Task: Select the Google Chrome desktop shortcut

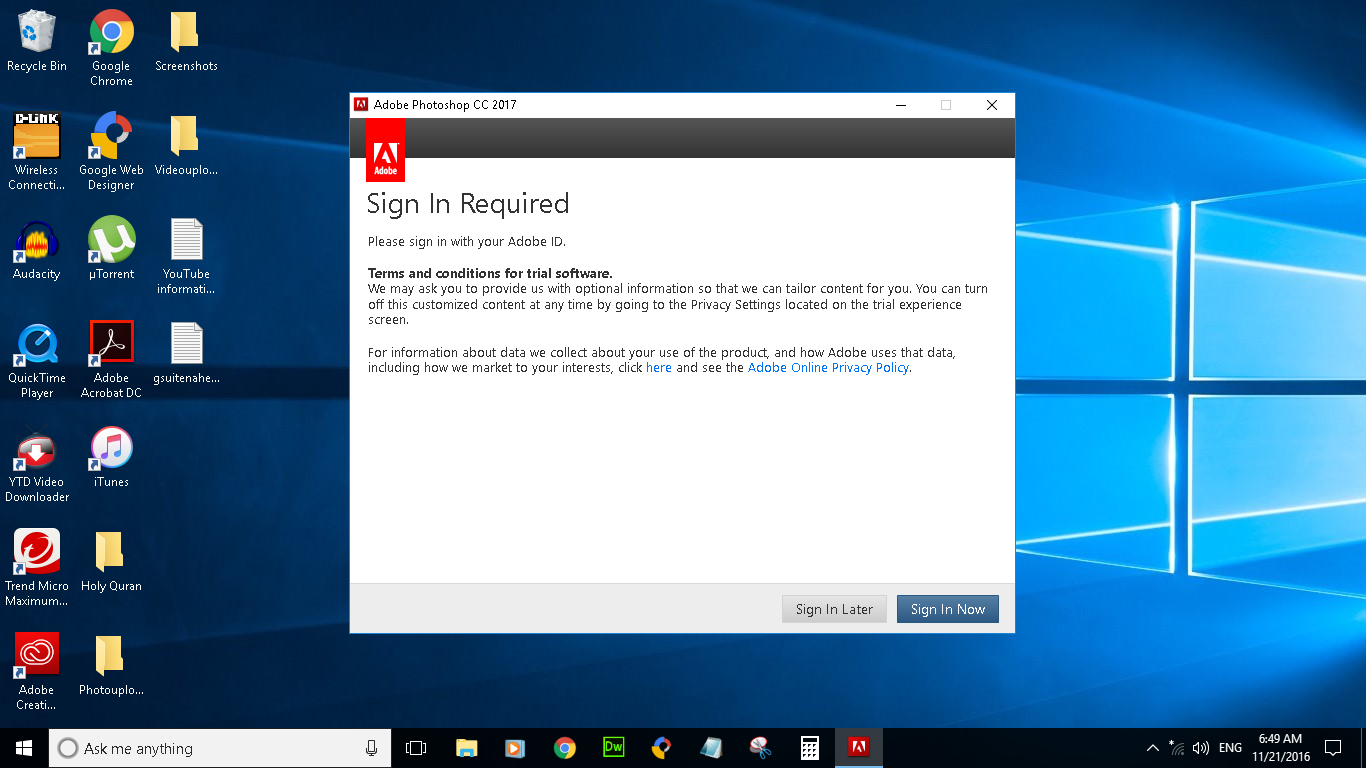Action: [111, 48]
